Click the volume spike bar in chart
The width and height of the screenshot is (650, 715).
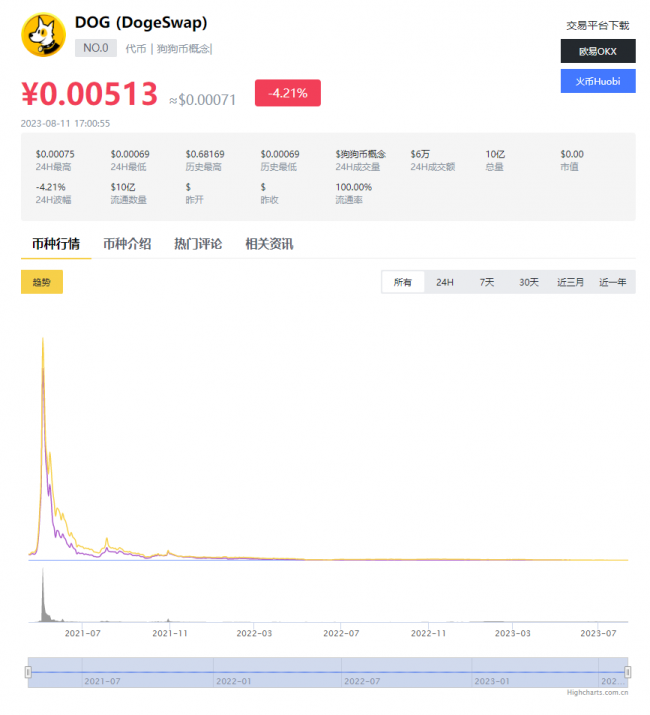click(x=43, y=597)
